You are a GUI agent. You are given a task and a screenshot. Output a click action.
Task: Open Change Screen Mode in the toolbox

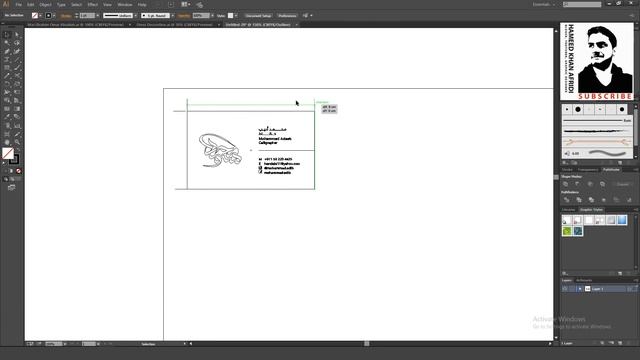(11, 187)
